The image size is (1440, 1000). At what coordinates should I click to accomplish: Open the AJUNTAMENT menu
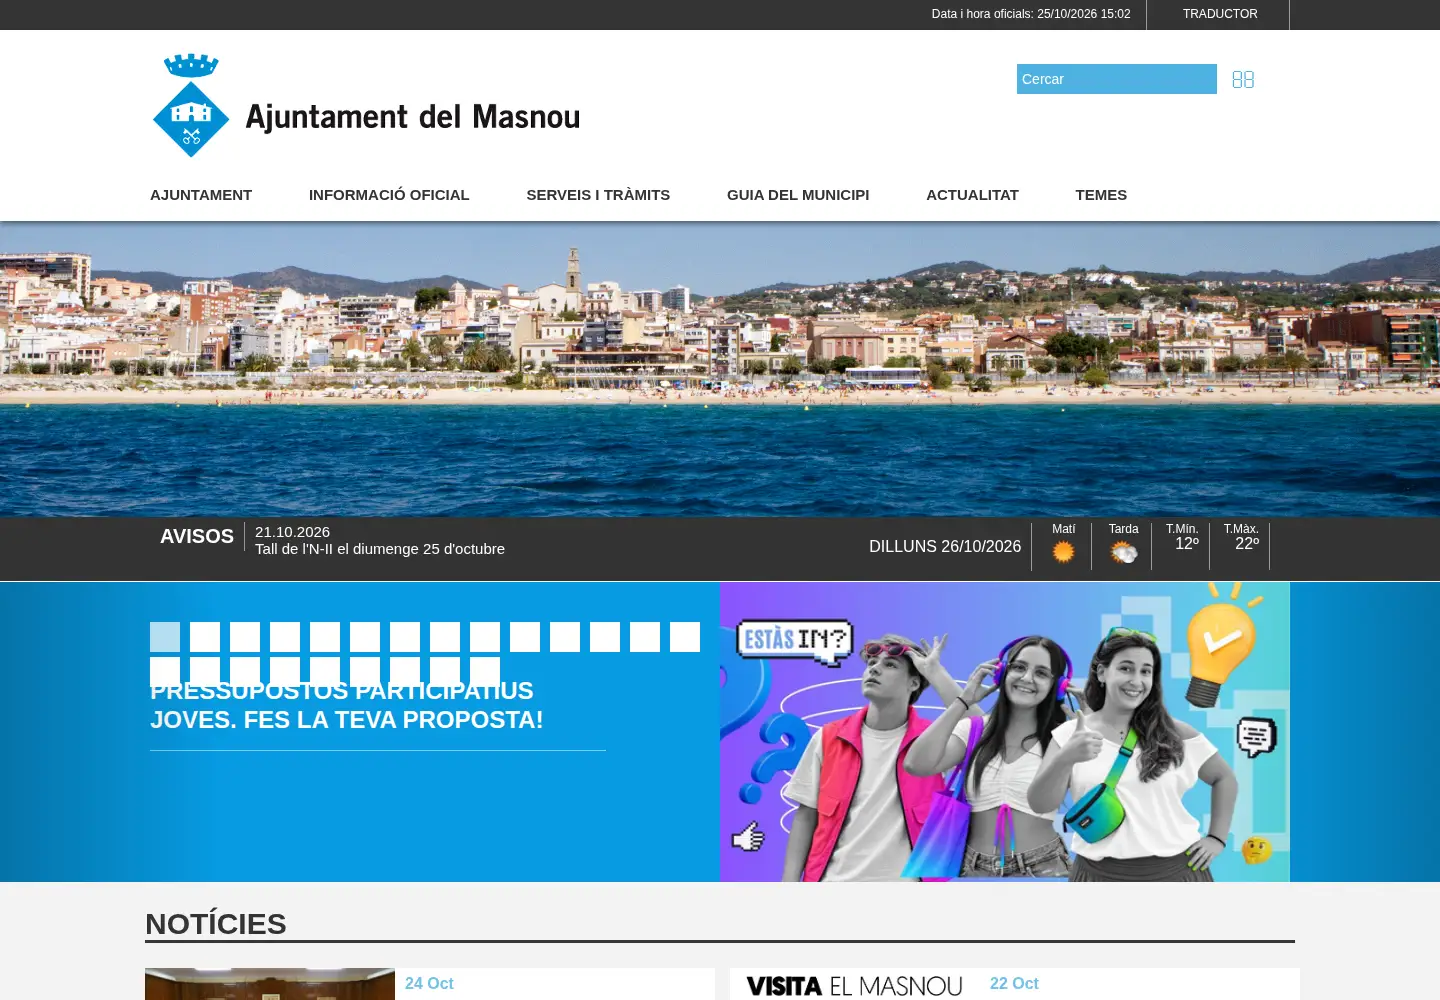coord(201,195)
